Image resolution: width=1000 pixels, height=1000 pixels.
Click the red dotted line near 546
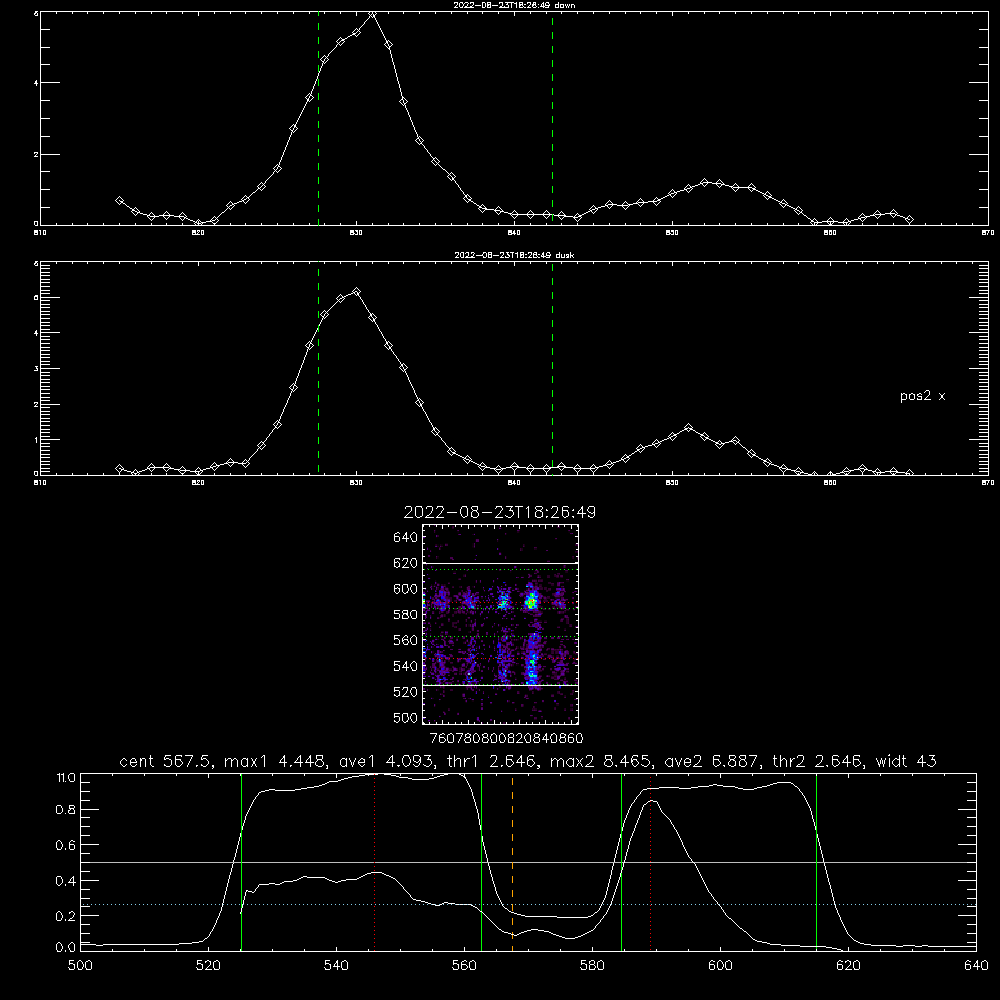click(x=374, y=862)
